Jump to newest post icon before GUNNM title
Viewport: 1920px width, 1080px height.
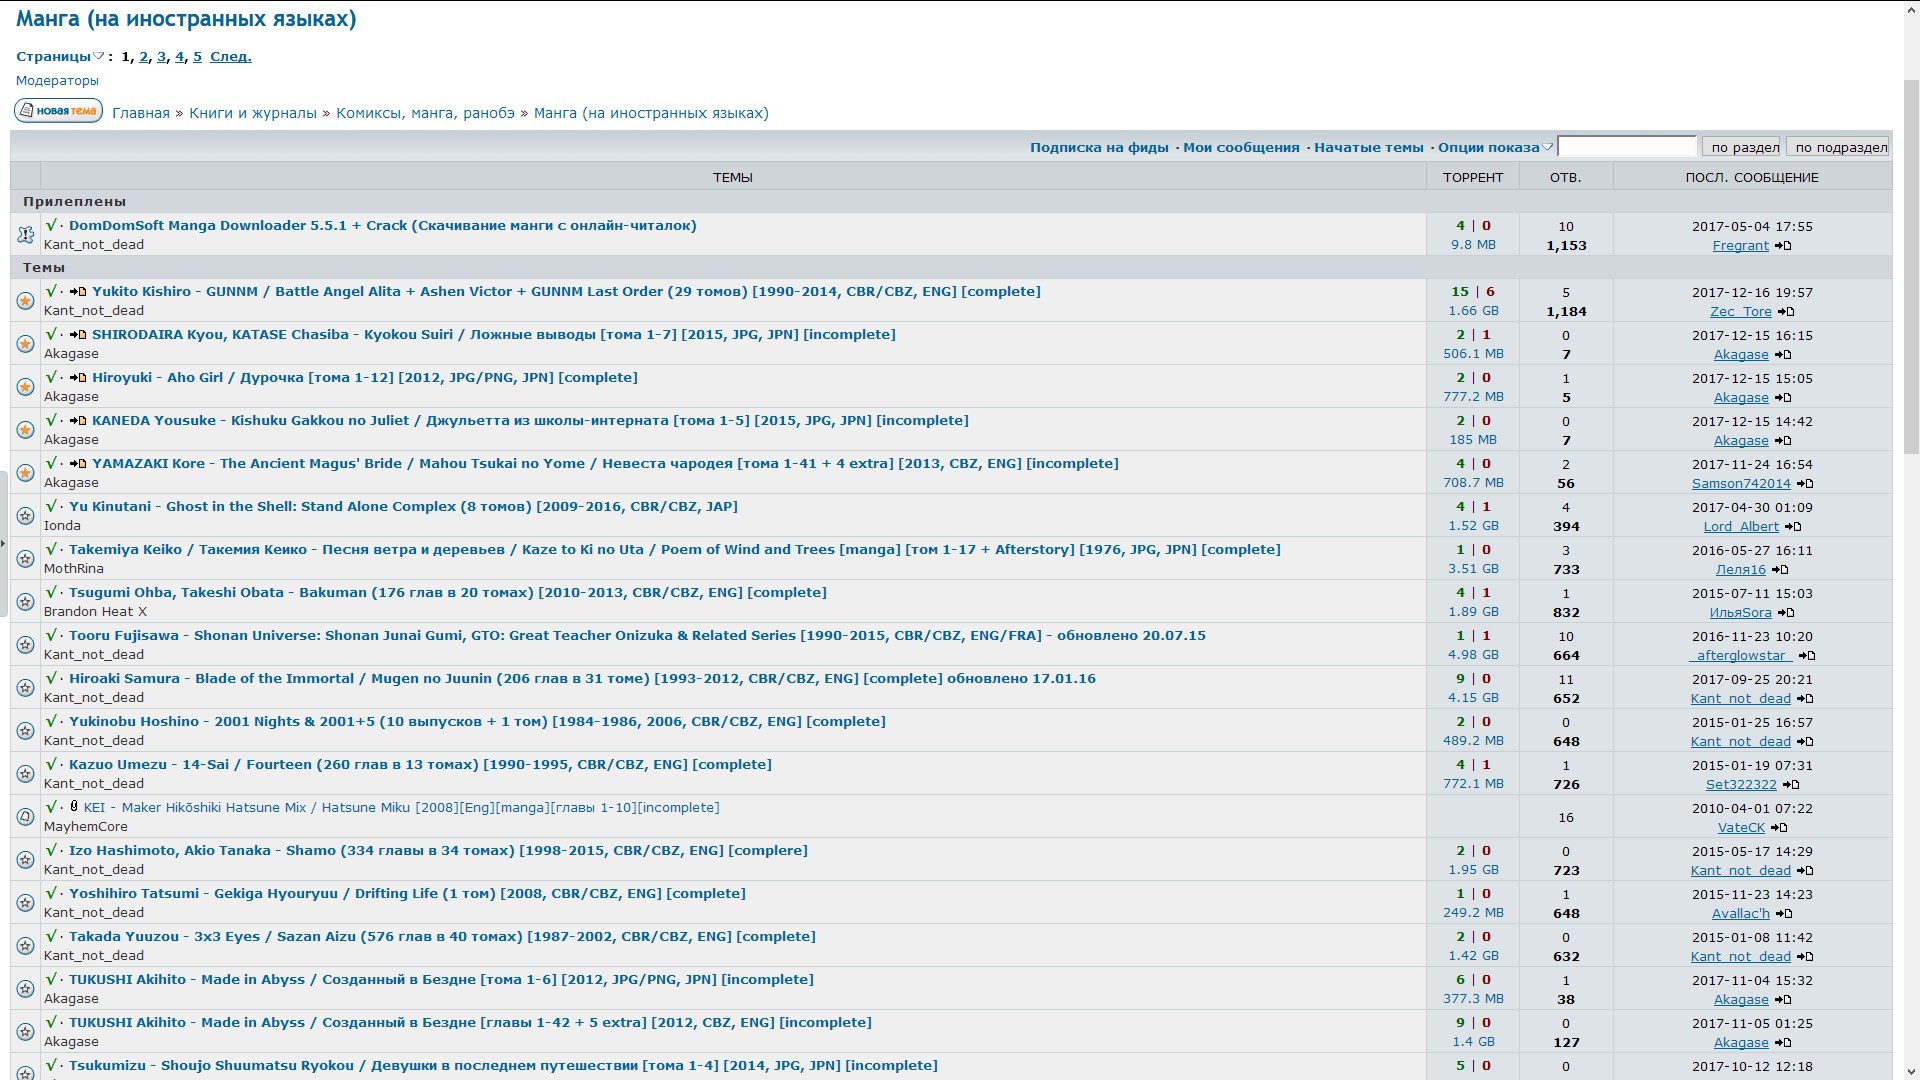pyautogui.click(x=78, y=292)
